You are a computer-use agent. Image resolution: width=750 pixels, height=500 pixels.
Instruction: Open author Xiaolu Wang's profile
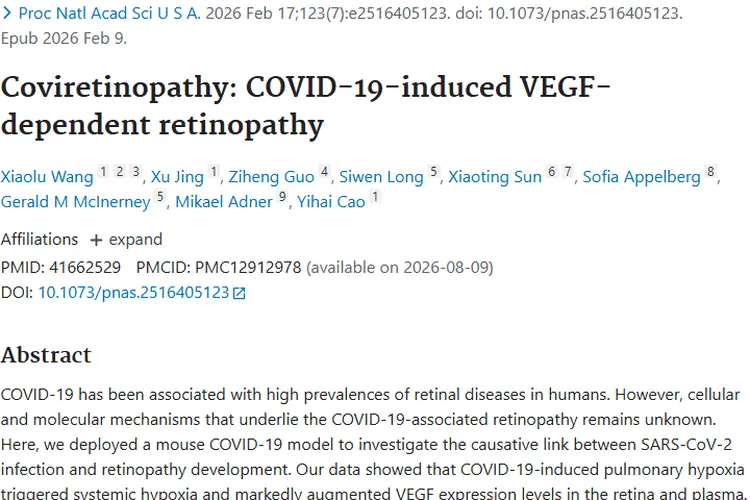coord(48,177)
